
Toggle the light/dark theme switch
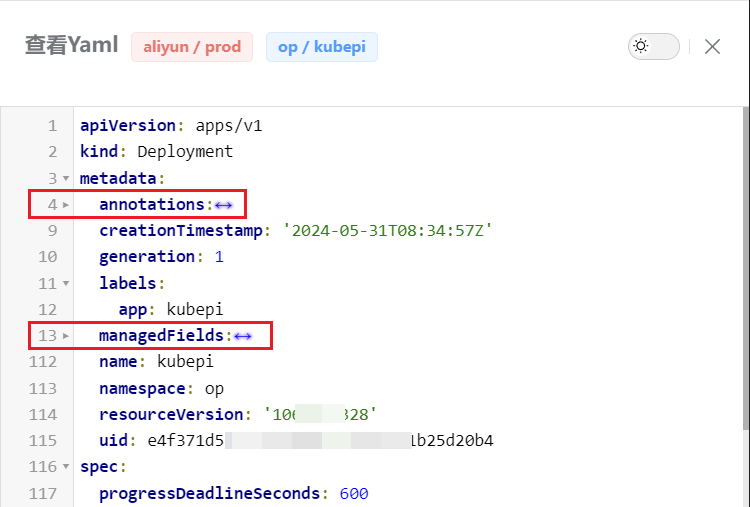pyautogui.click(x=653, y=46)
